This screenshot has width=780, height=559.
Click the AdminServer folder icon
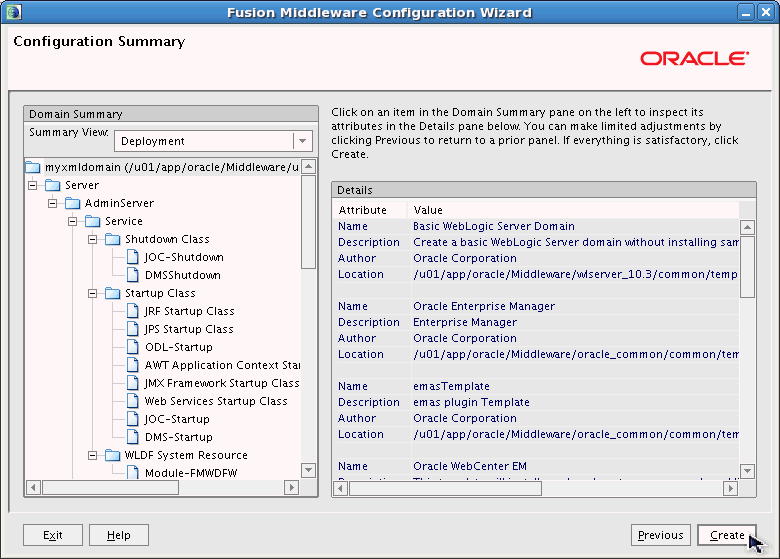[73, 203]
